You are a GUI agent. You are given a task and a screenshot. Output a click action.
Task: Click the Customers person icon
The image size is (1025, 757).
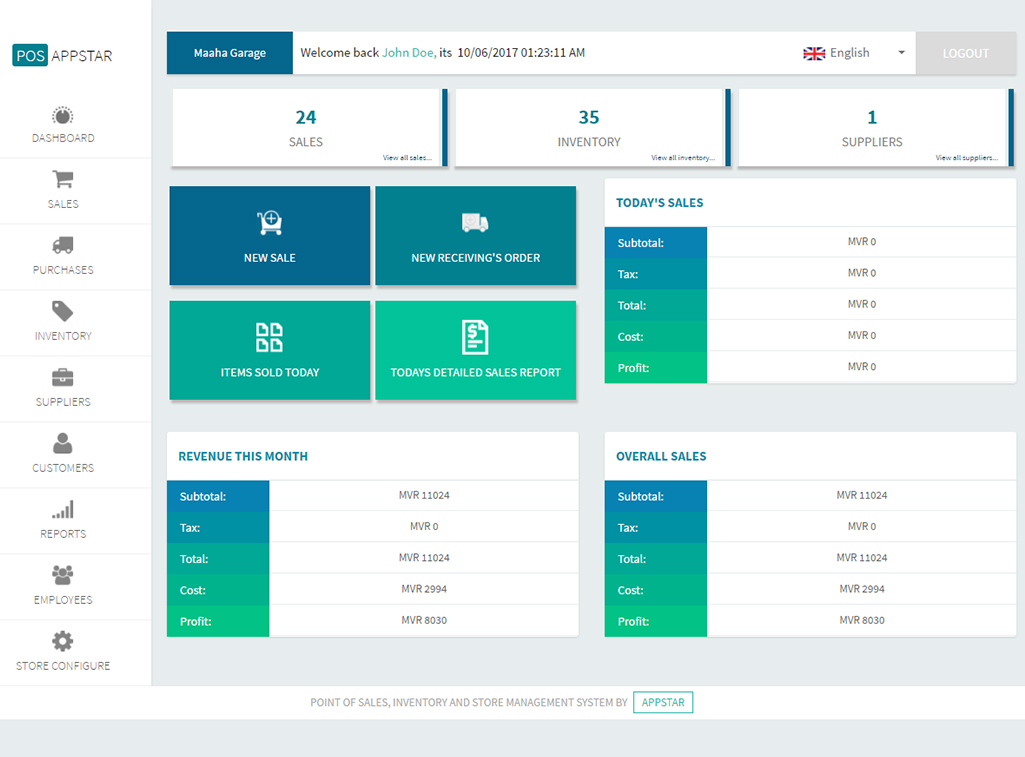coord(63,443)
